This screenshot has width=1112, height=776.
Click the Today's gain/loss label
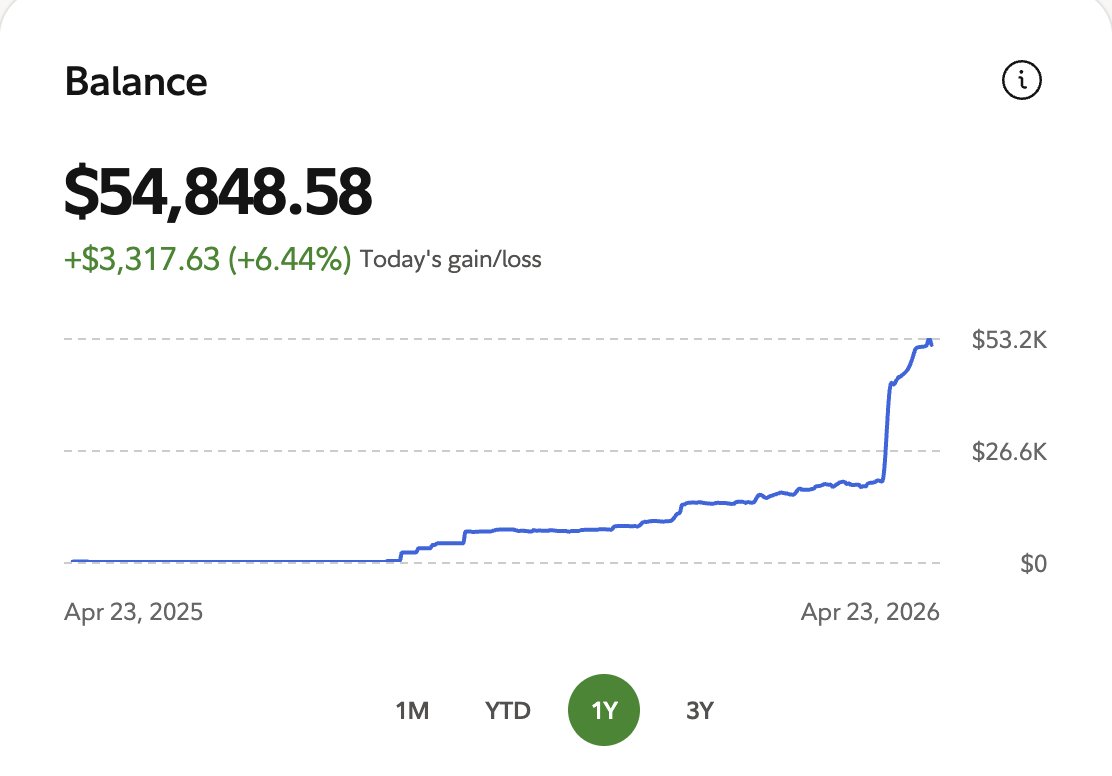450,260
